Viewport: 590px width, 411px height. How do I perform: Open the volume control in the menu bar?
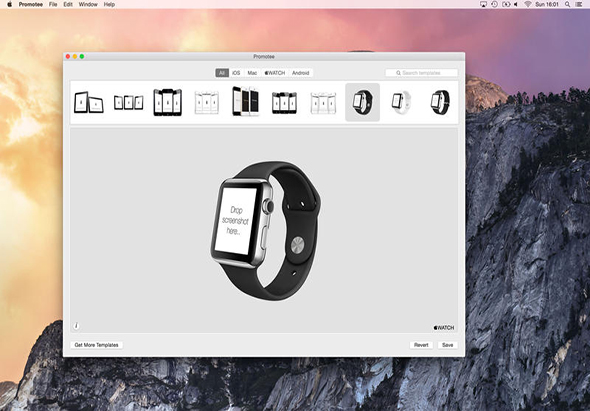pyautogui.click(x=516, y=4)
